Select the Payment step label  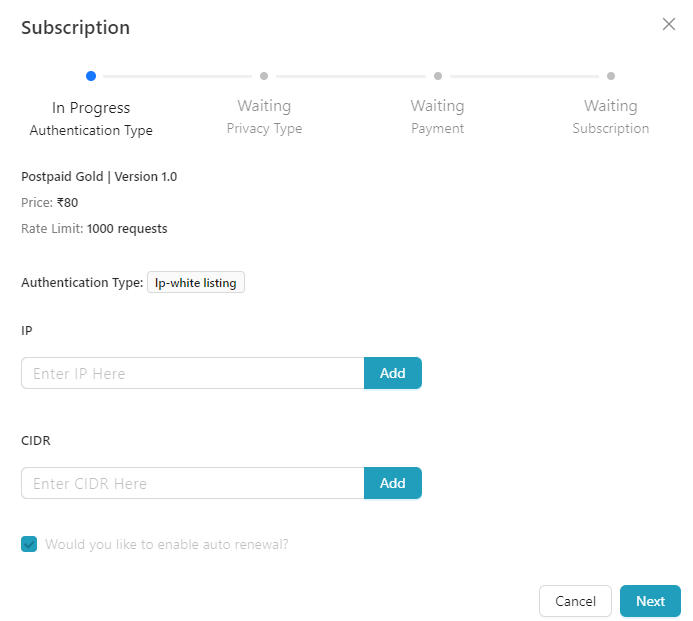pyautogui.click(x=438, y=128)
